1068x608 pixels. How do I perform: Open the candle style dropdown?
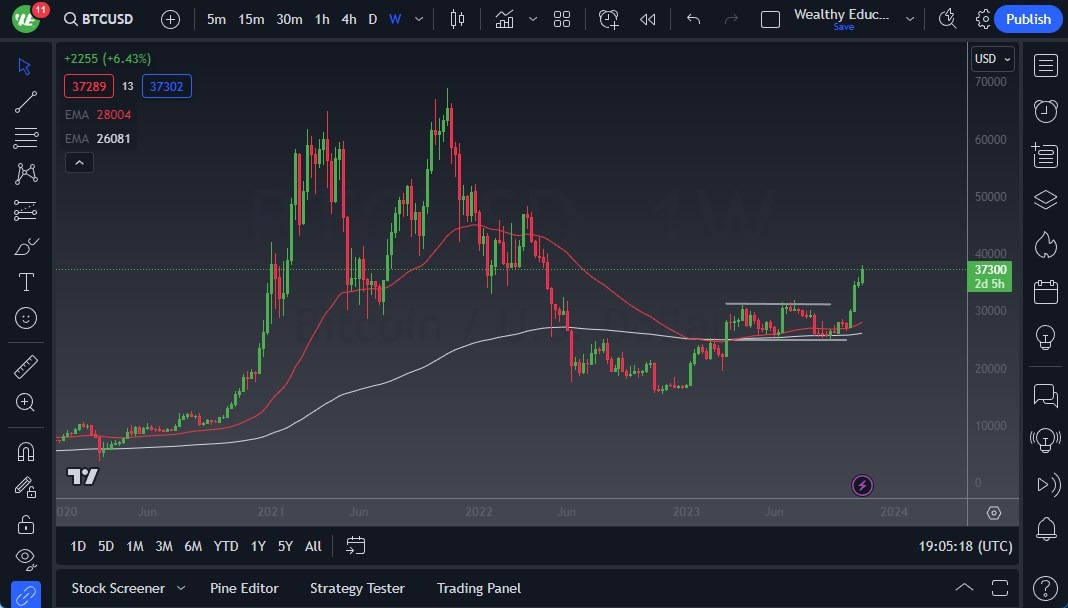coord(457,18)
